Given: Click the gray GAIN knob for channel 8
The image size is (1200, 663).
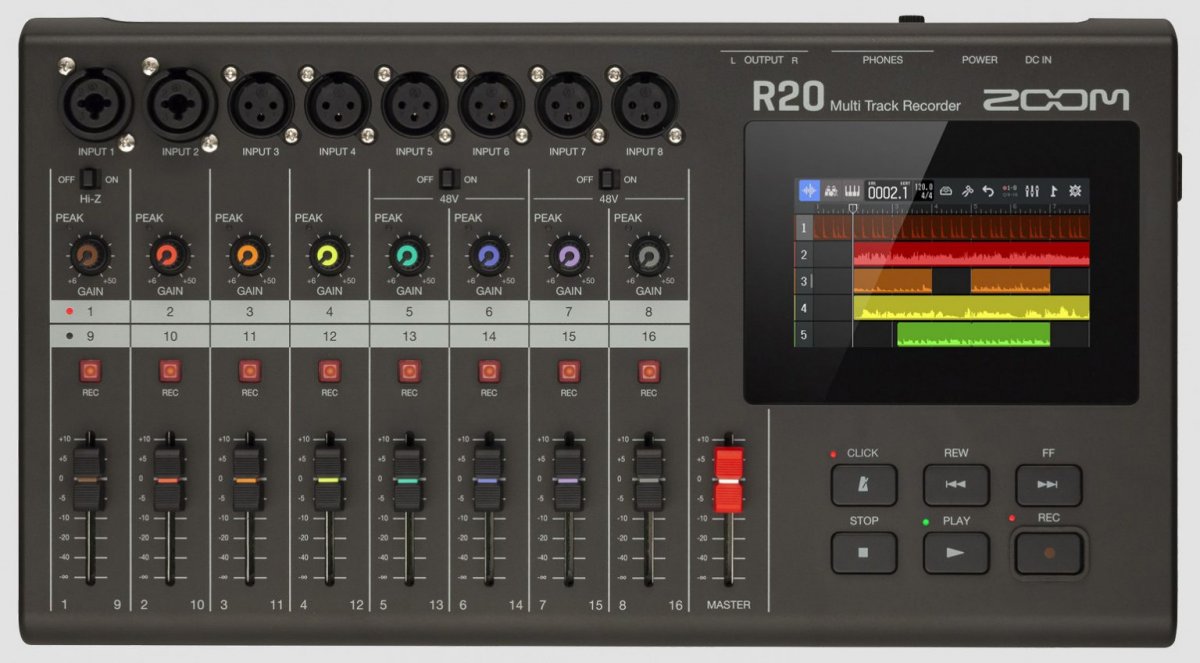Looking at the screenshot, I should click(x=649, y=258).
